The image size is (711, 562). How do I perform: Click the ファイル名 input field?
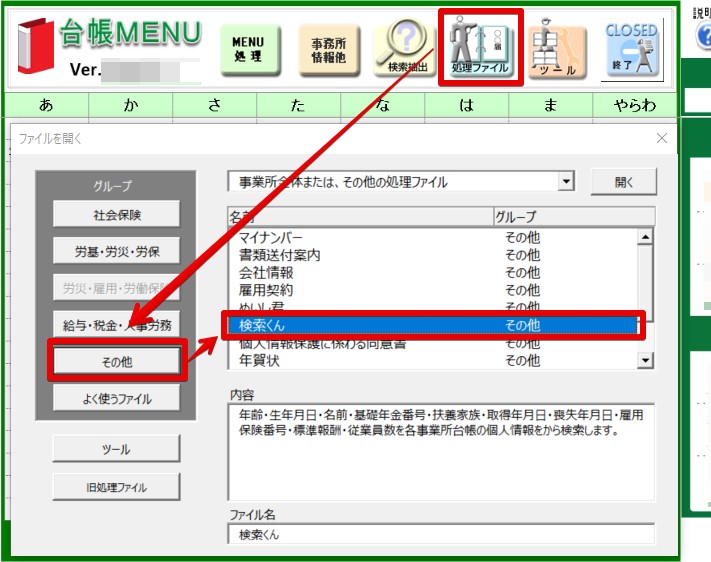[x=441, y=534]
